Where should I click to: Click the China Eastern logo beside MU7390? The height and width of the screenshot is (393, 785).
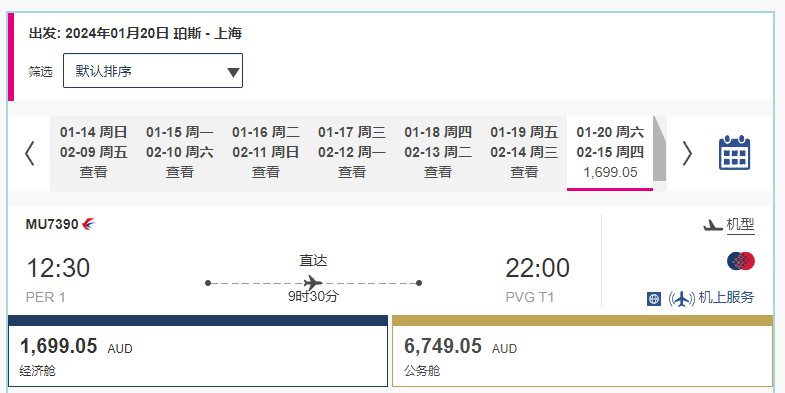89,224
